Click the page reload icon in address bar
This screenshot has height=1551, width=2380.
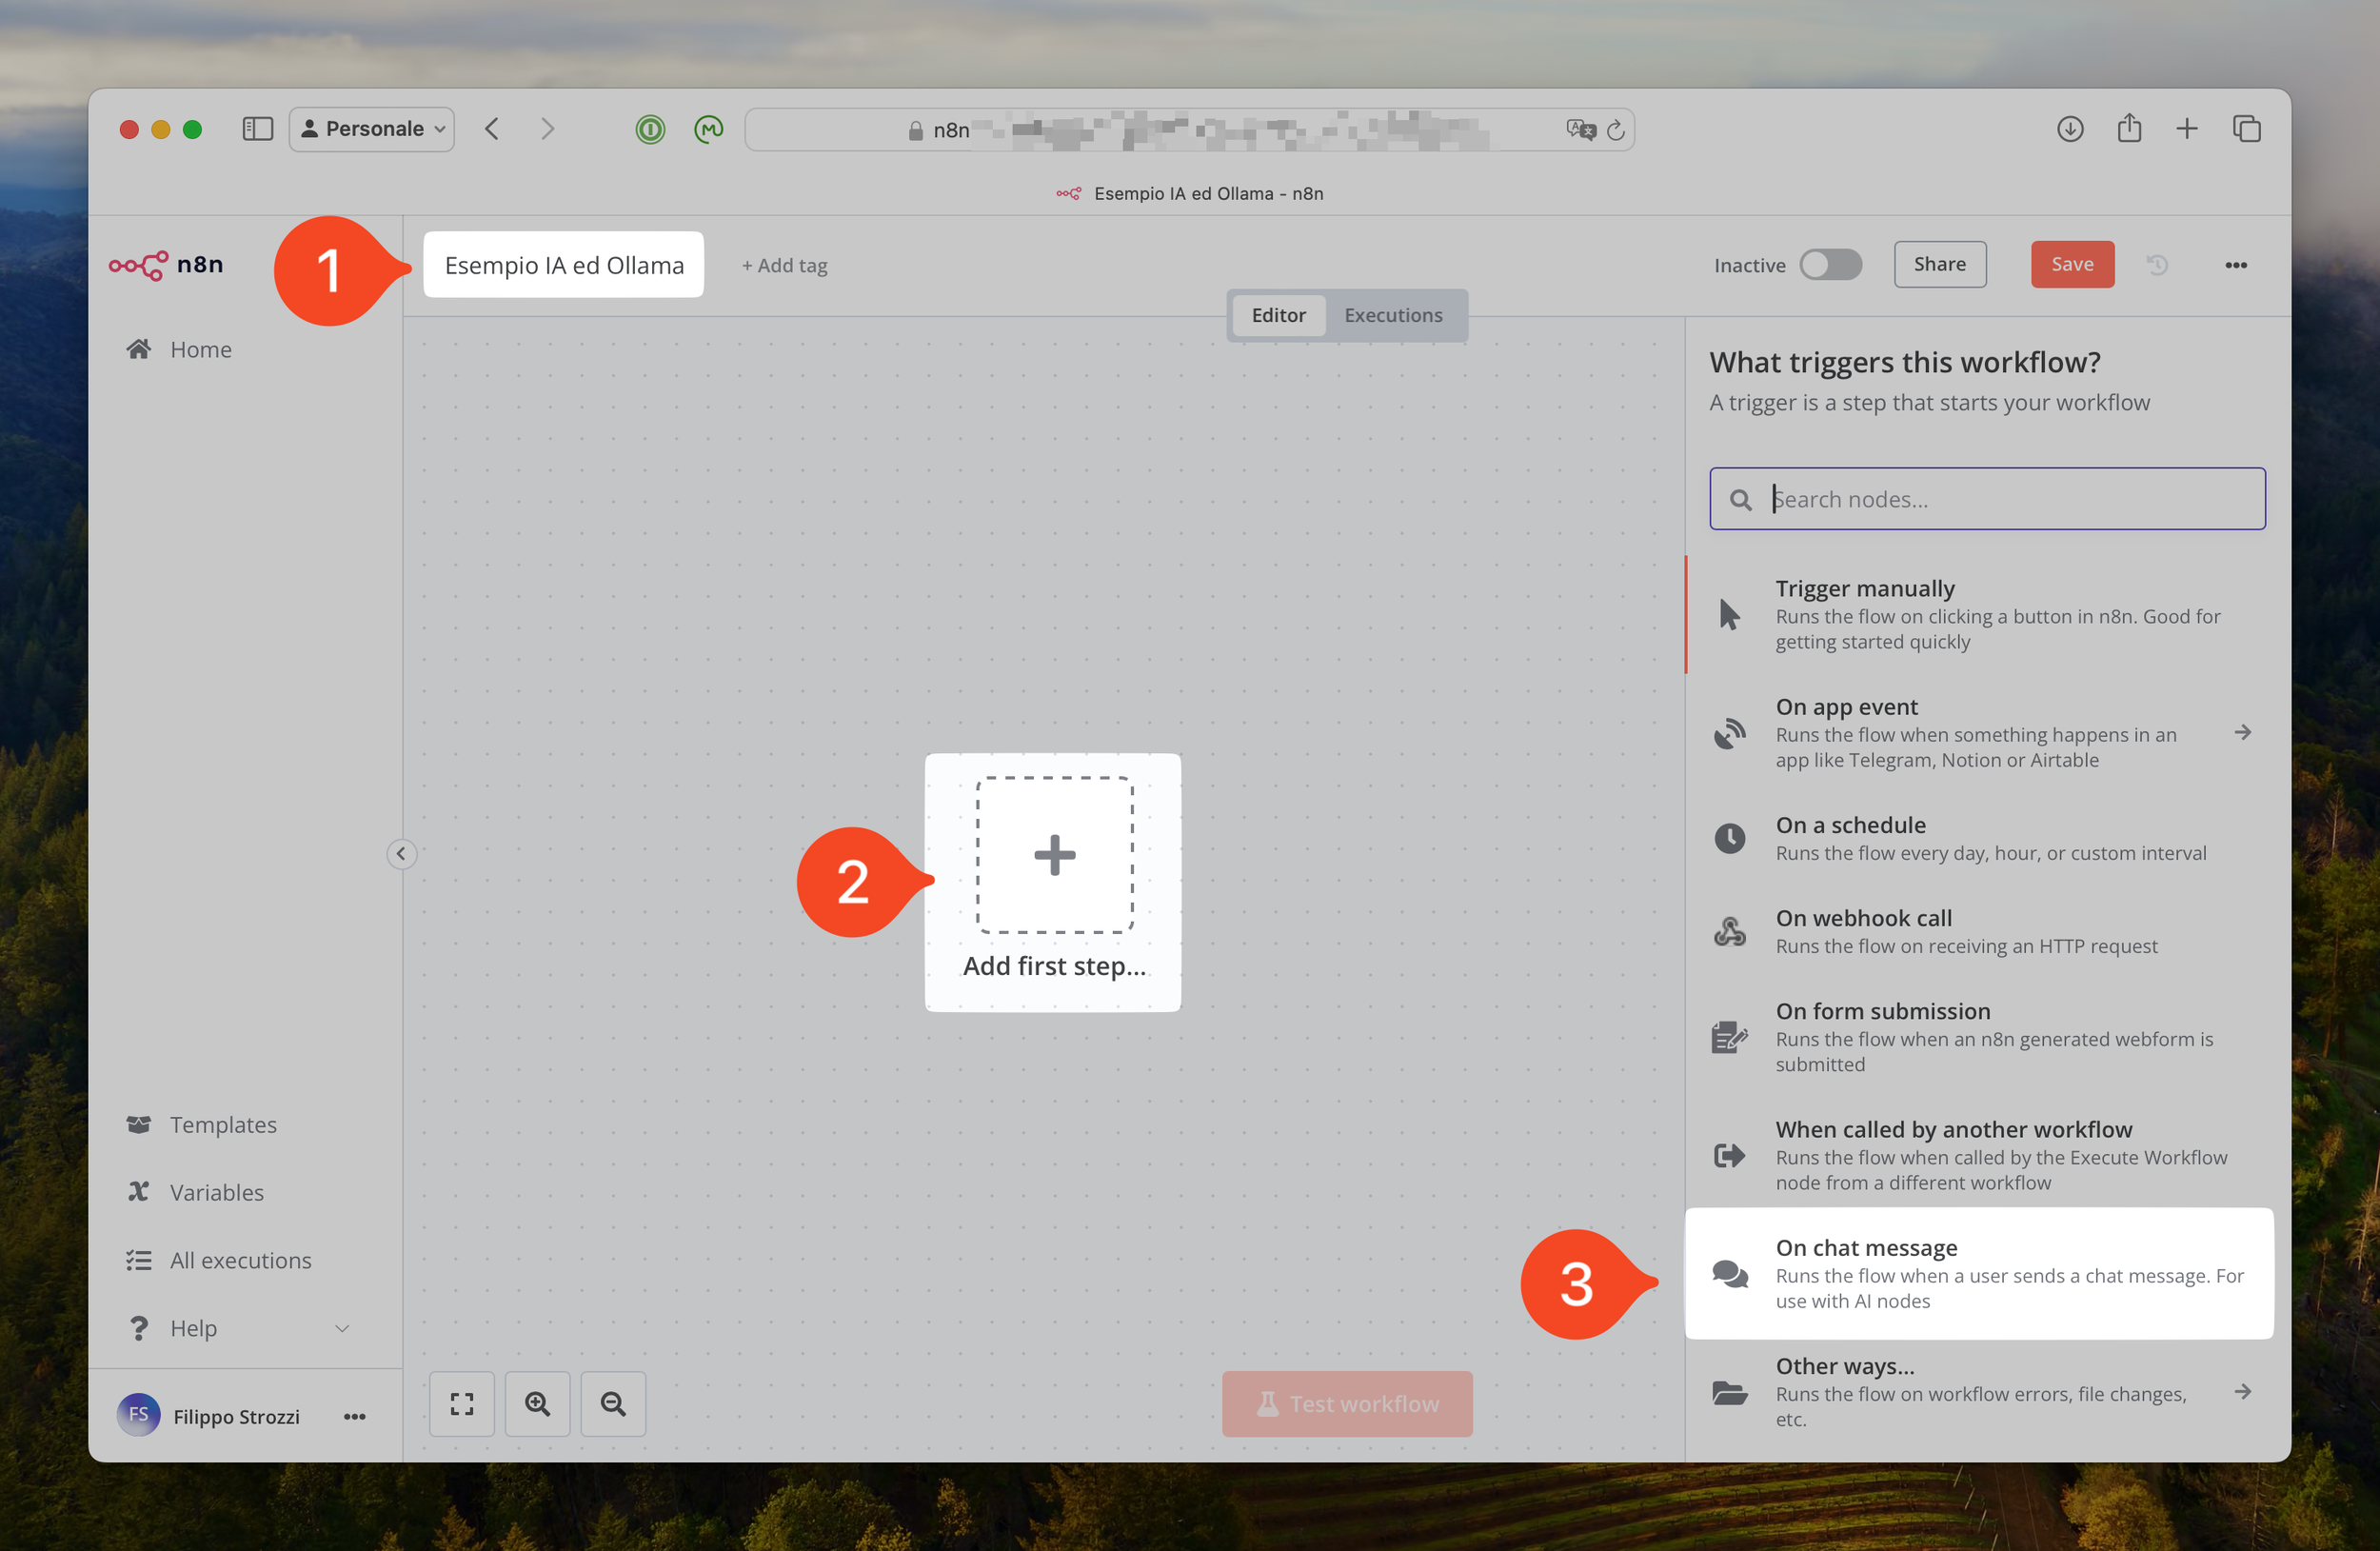(1615, 130)
